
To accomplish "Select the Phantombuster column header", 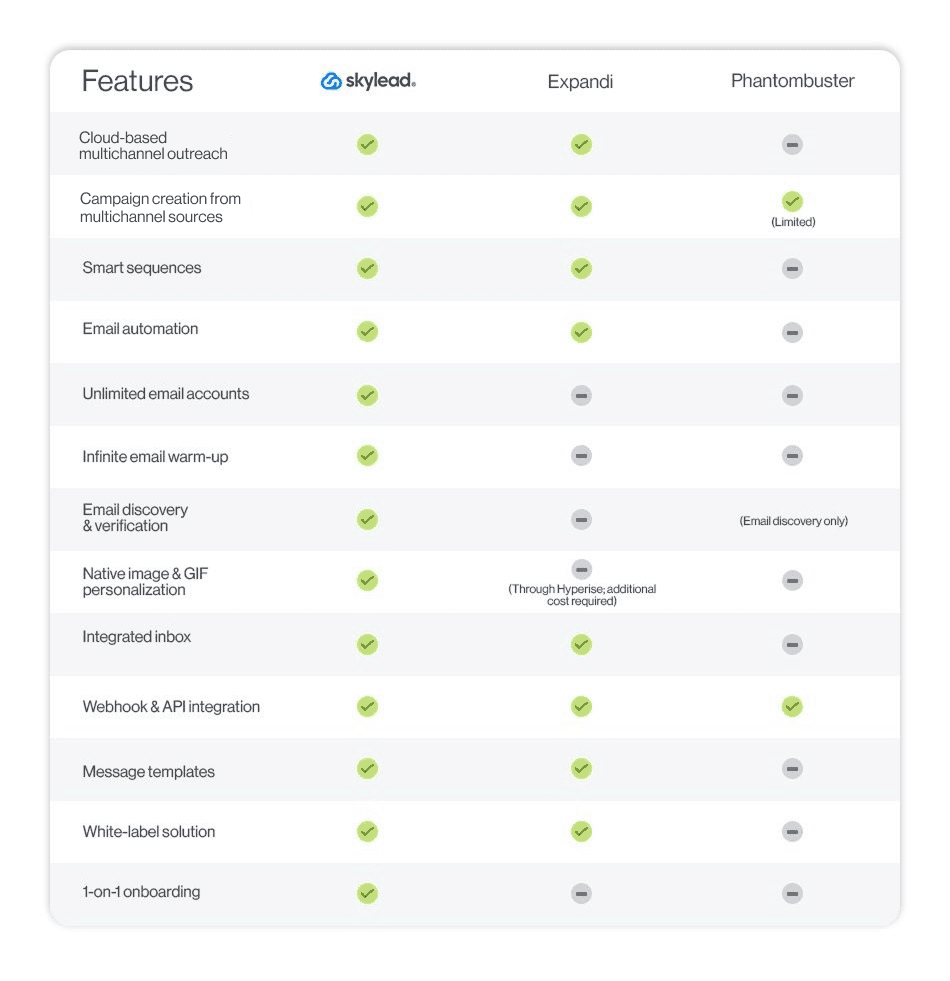I will click(x=792, y=81).
